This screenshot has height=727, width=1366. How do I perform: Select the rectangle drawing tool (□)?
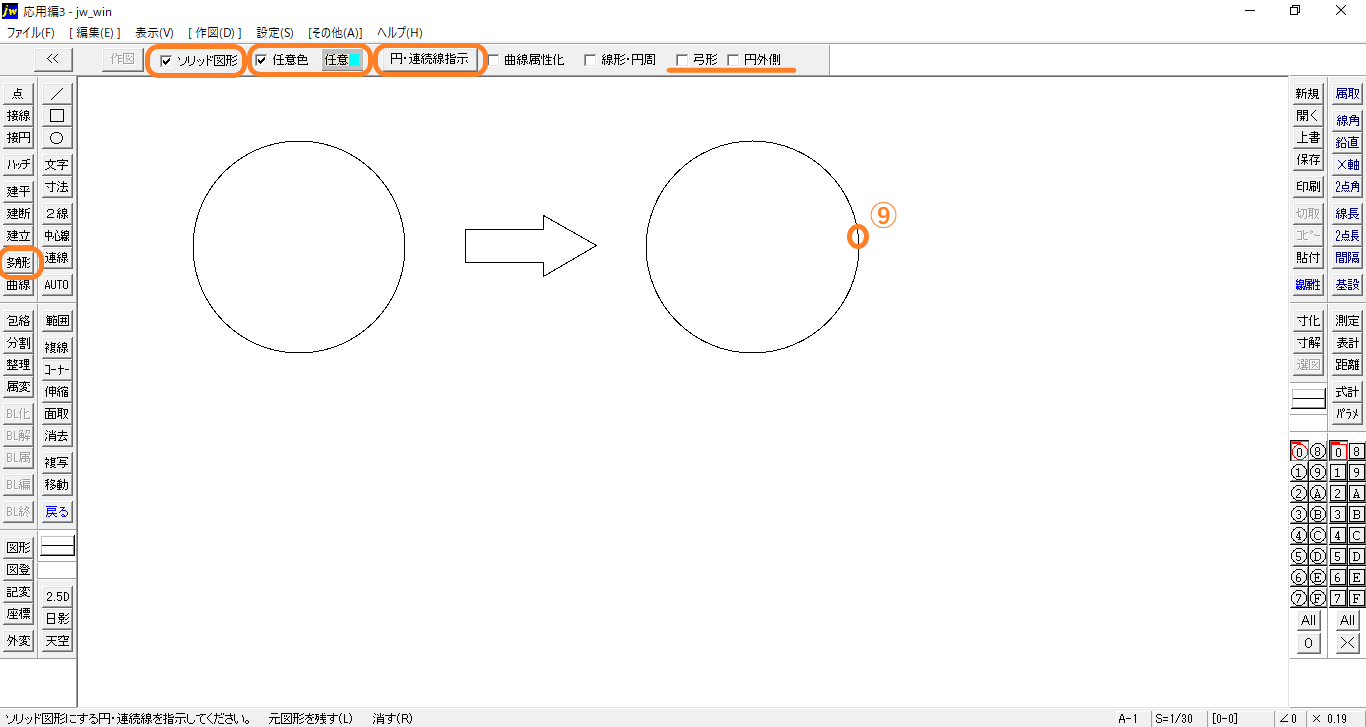(57, 116)
